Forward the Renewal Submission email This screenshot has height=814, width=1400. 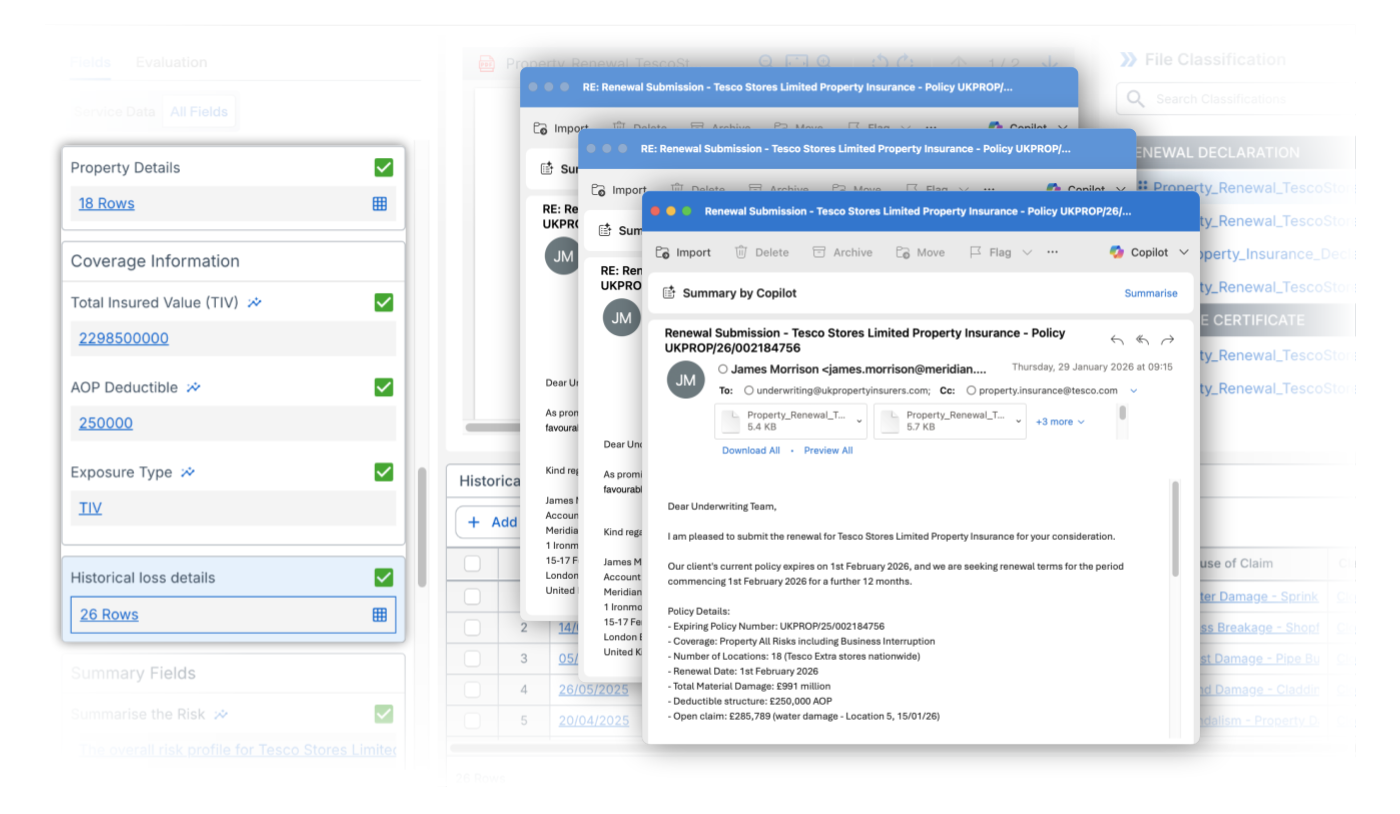(1167, 340)
